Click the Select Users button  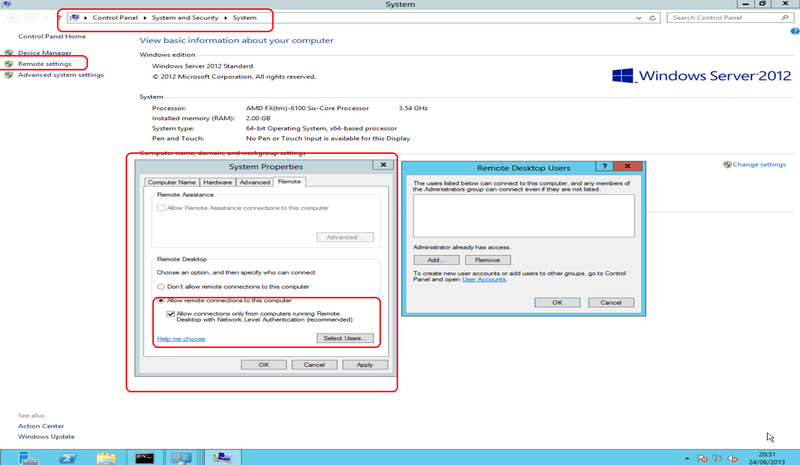345,338
